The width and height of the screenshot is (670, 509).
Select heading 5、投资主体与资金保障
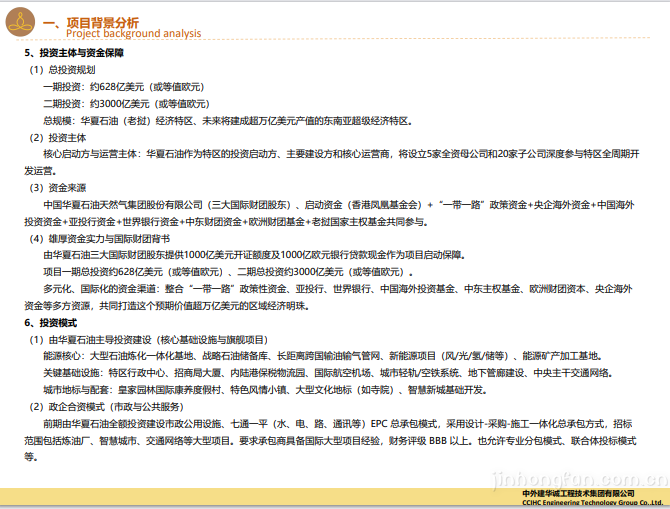point(80,52)
